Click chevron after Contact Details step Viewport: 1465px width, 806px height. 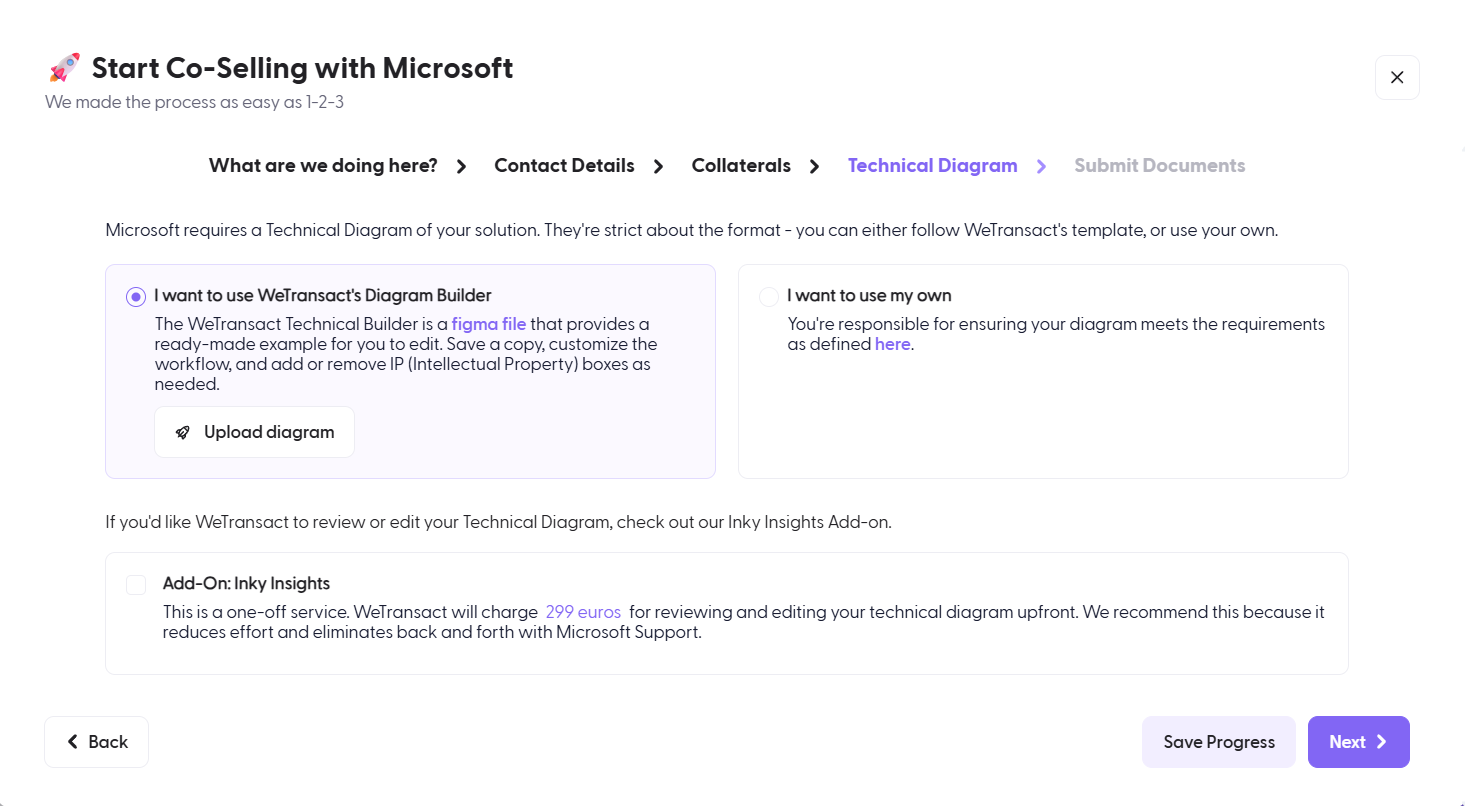click(x=659, y=167)
